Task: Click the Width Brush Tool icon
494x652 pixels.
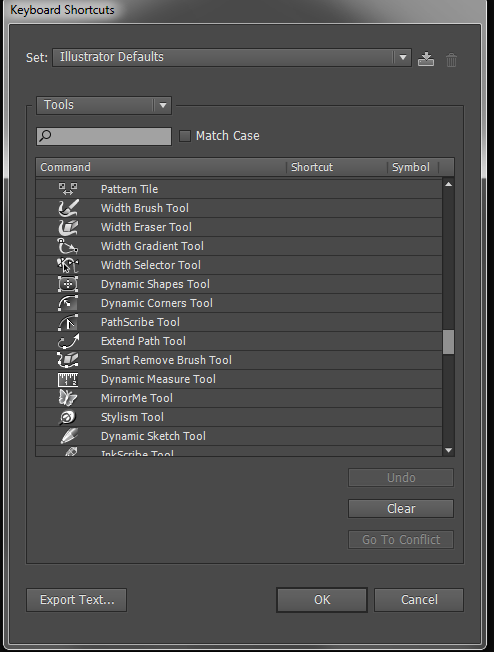Action: click(68, 208)
